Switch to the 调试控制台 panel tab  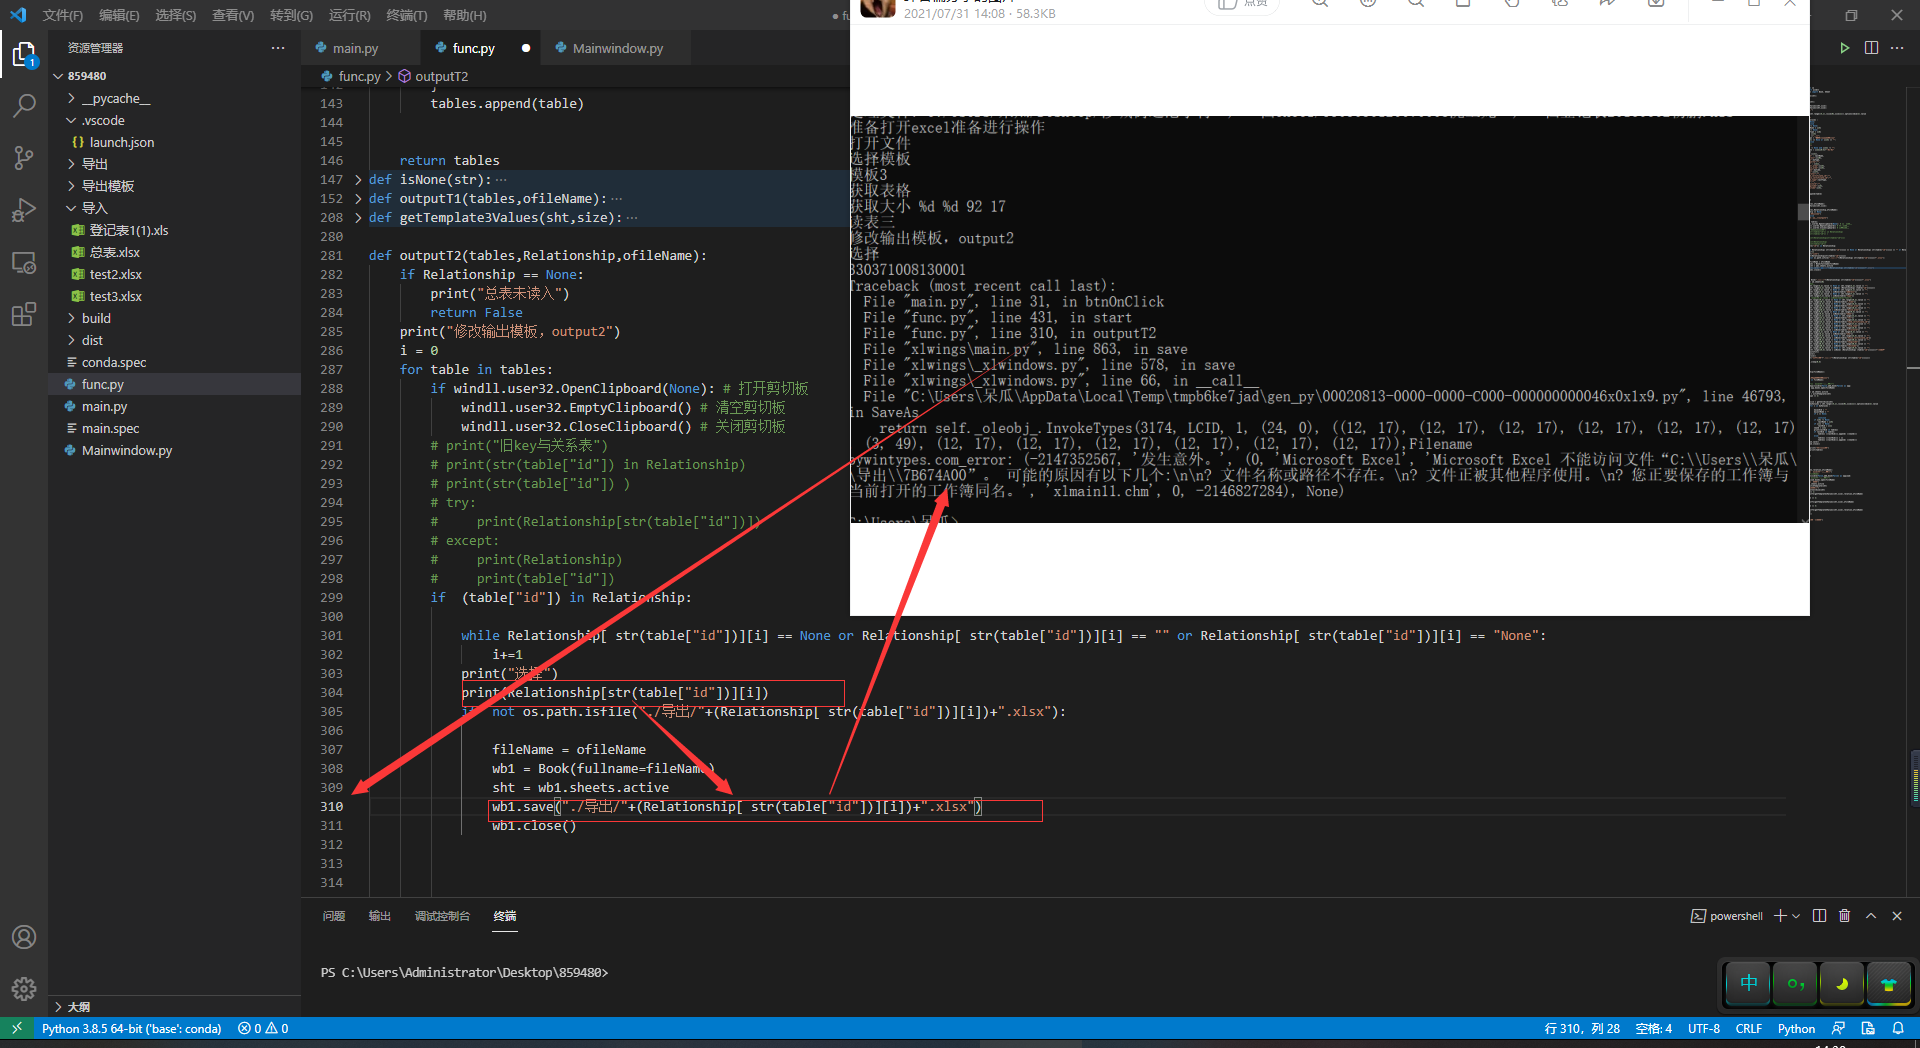(x=442, y=916)
